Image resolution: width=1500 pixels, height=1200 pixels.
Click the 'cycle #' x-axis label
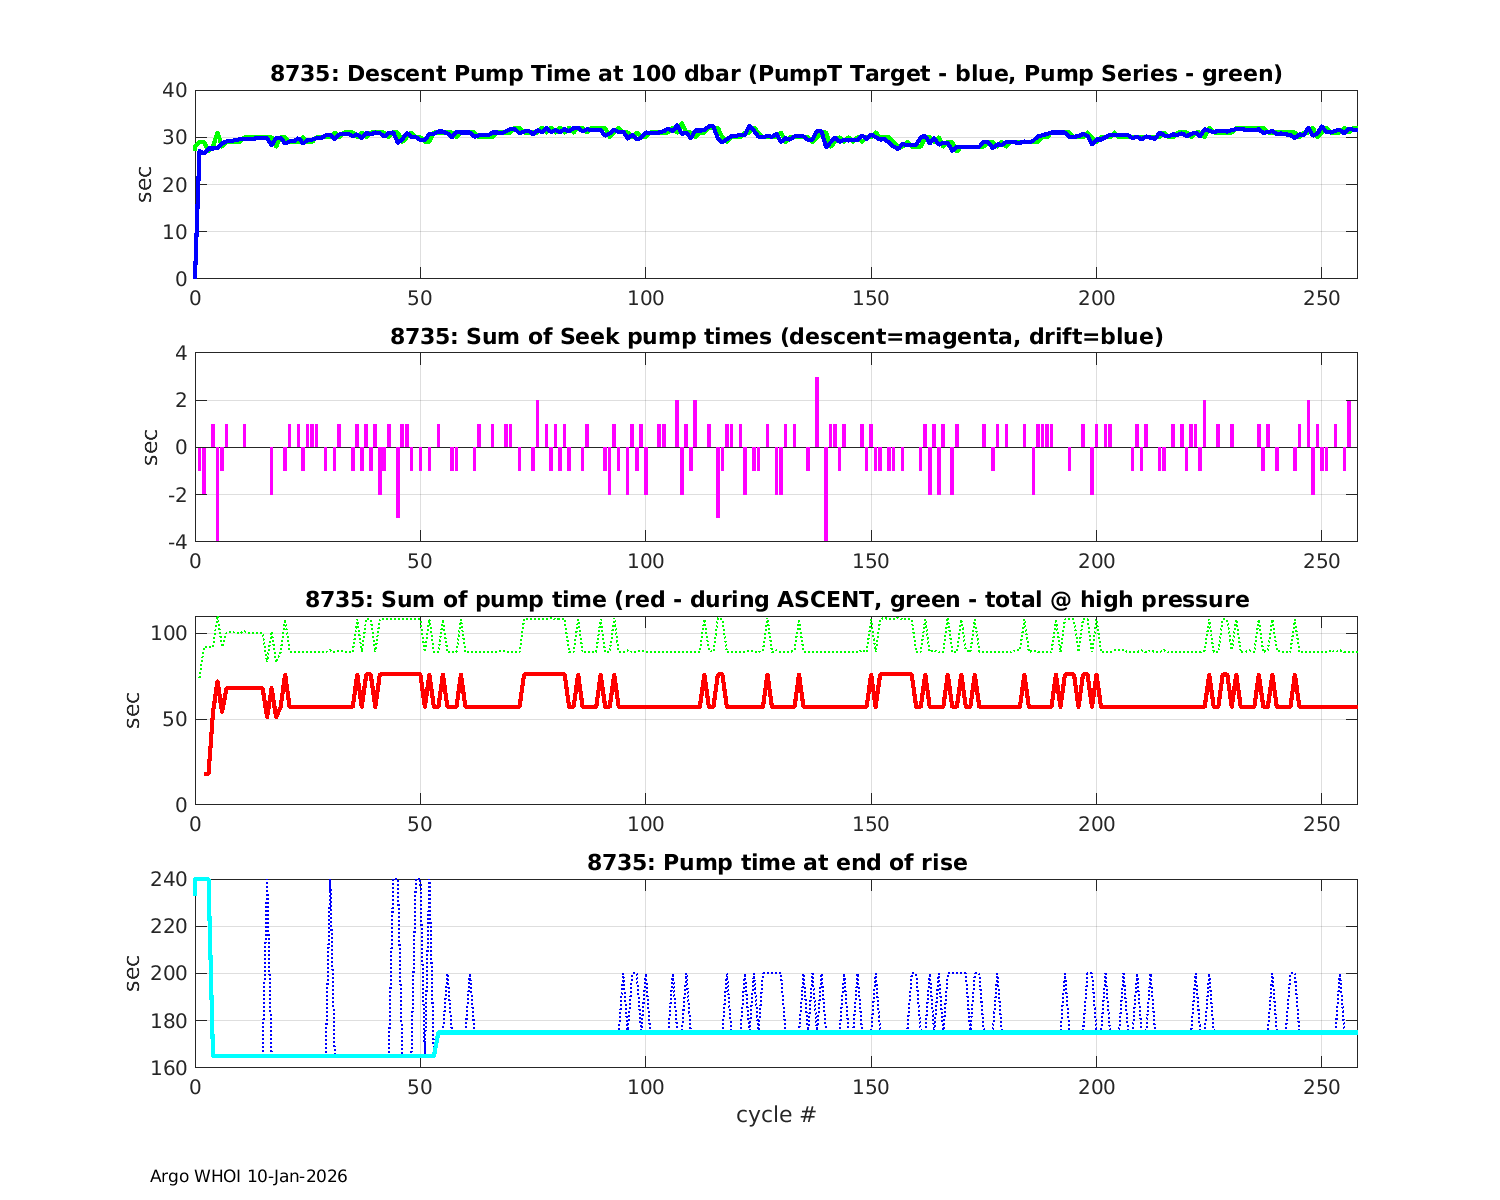(x=776, y=1115)
